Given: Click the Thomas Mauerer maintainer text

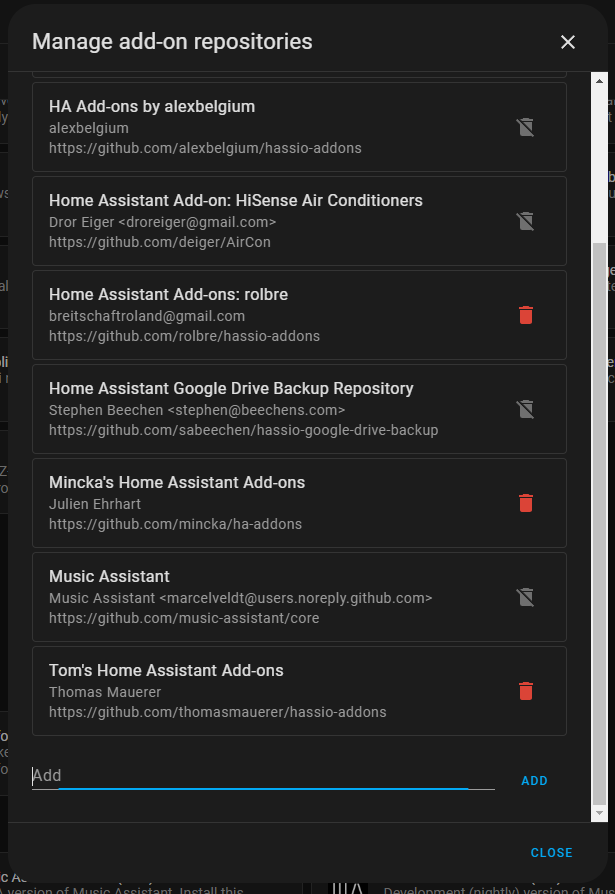Looking at the screenshot, I should pyautogui.click(x=105, y=693).
